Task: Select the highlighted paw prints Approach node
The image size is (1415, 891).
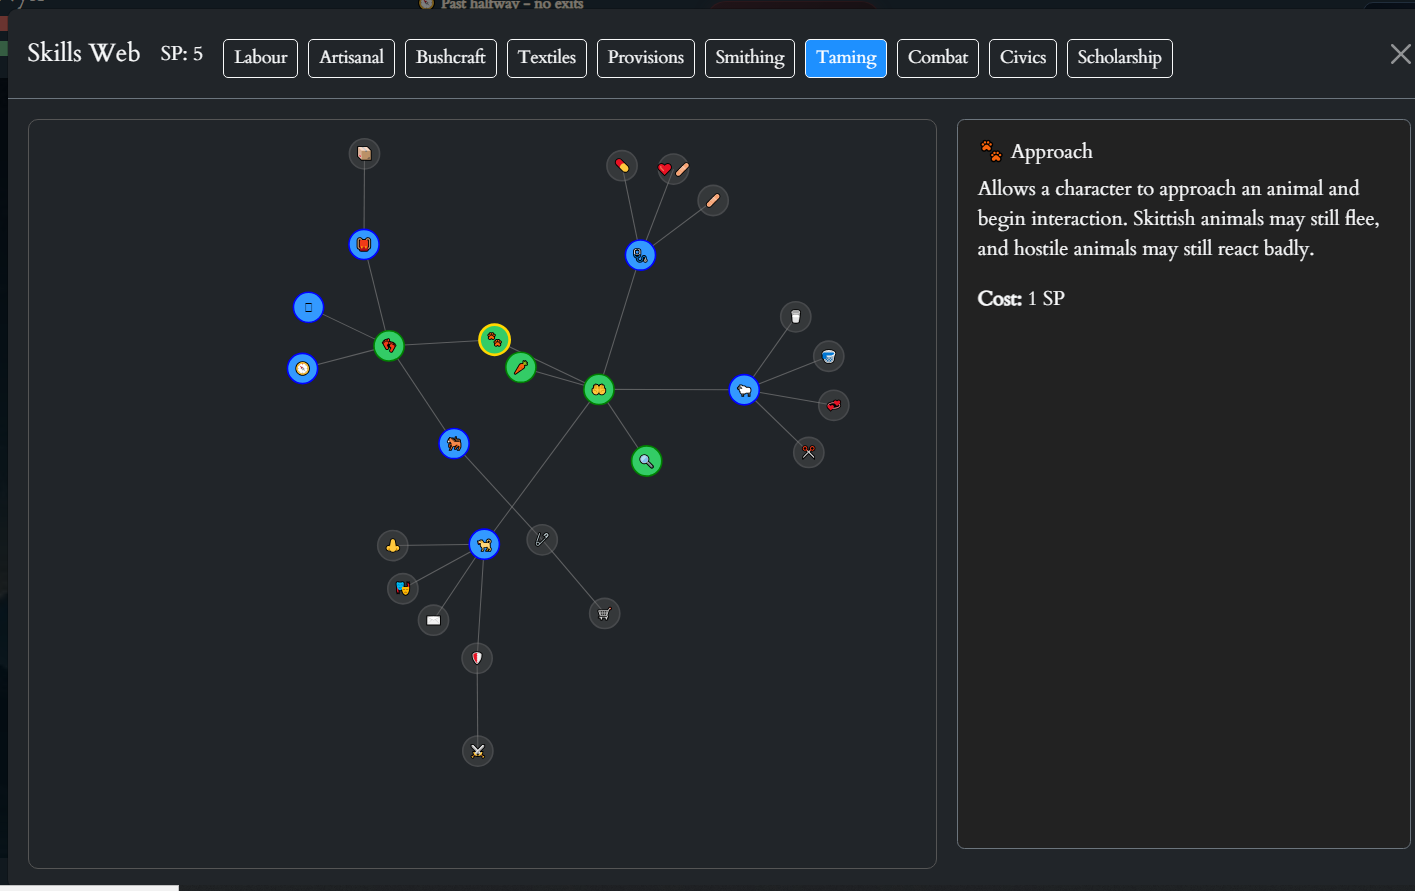Action: click(494, 340)
